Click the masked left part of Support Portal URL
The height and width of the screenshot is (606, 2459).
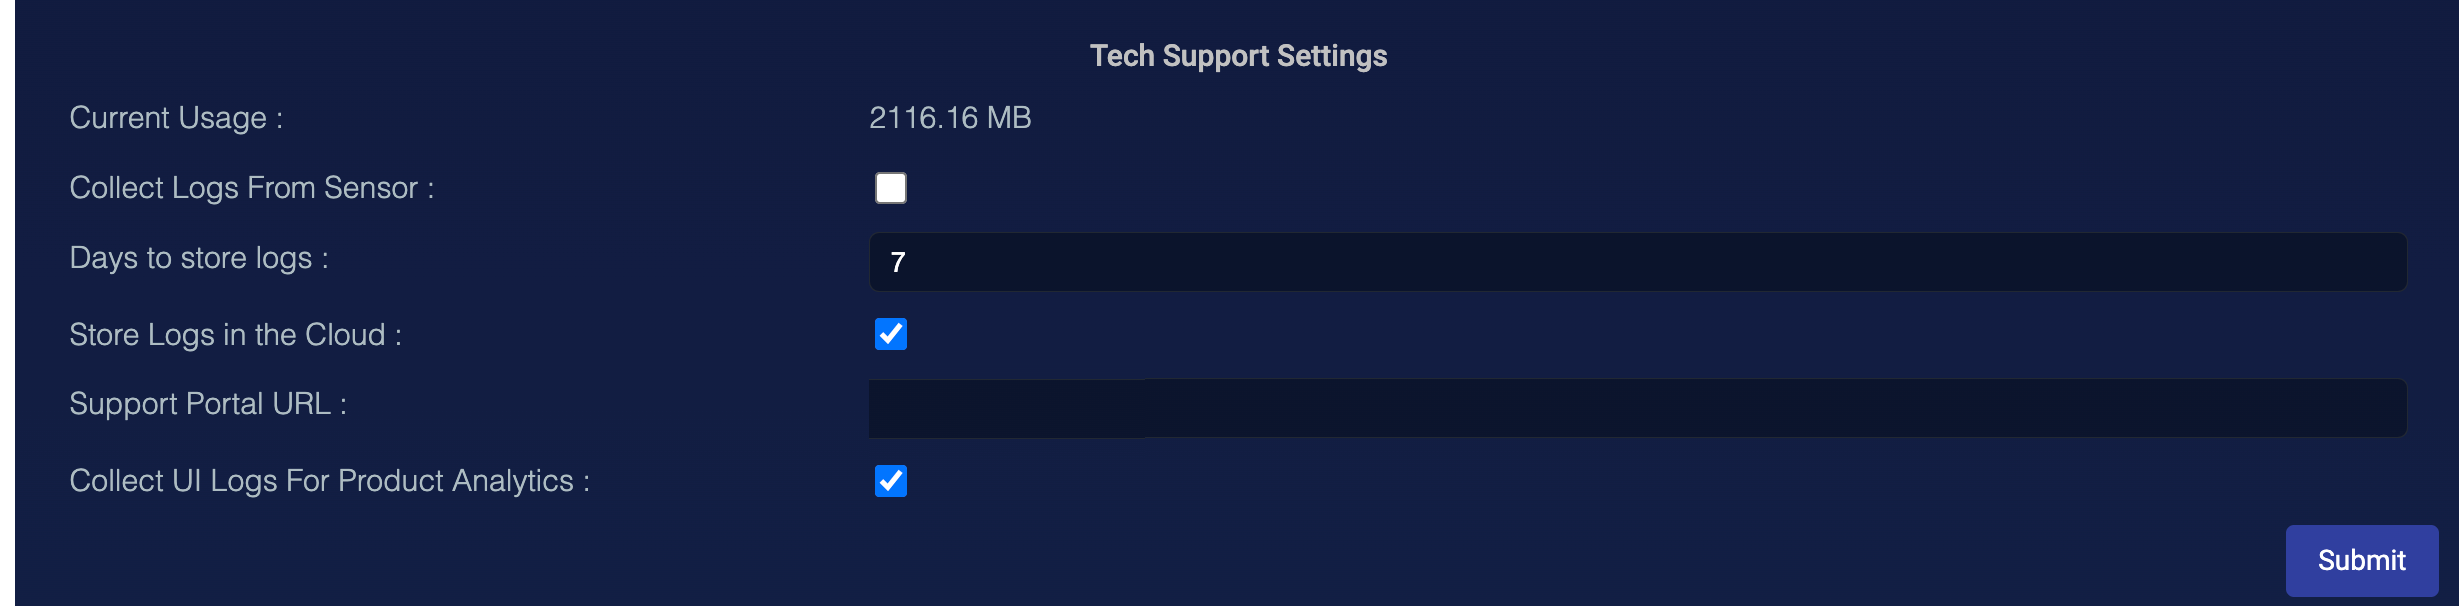(x=1005, y=408)
